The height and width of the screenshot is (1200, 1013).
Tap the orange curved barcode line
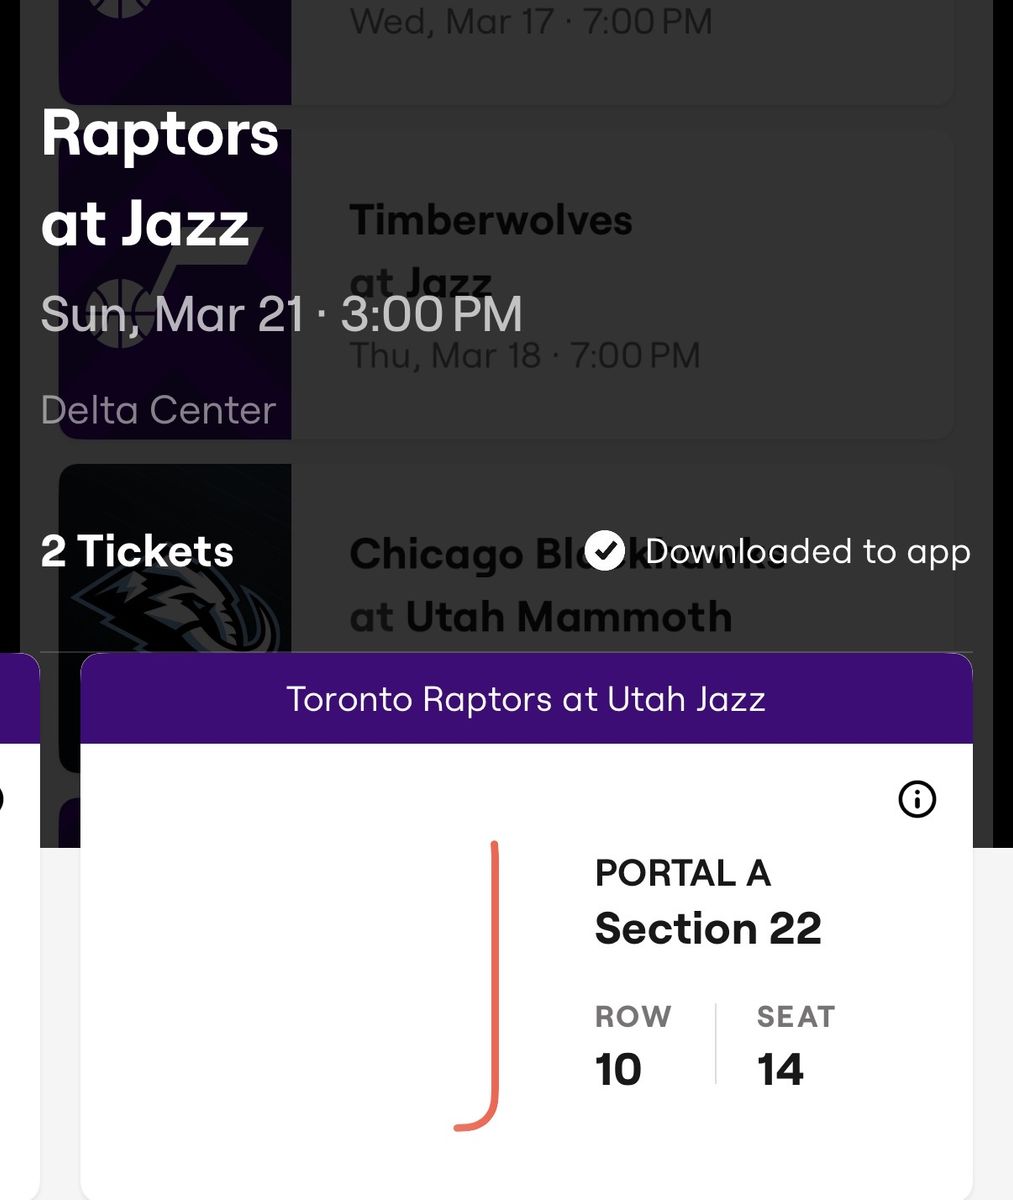(x=477, y=987)
